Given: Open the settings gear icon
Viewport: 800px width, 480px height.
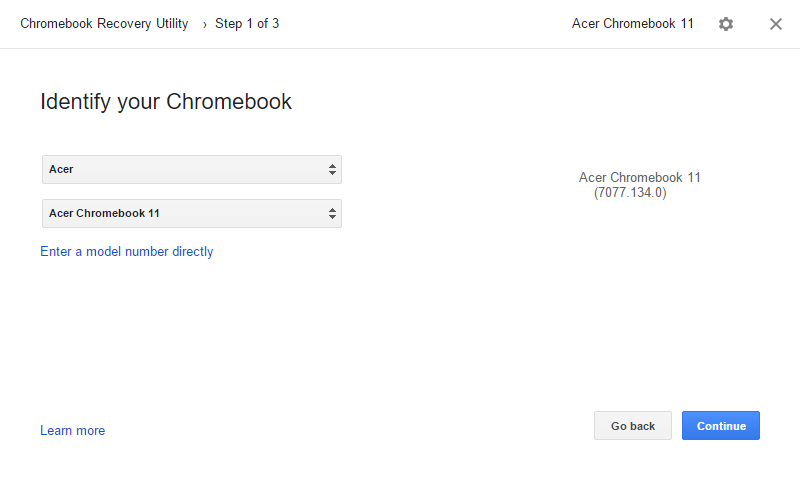Looking at the screenshot, I should pos(726,24).
